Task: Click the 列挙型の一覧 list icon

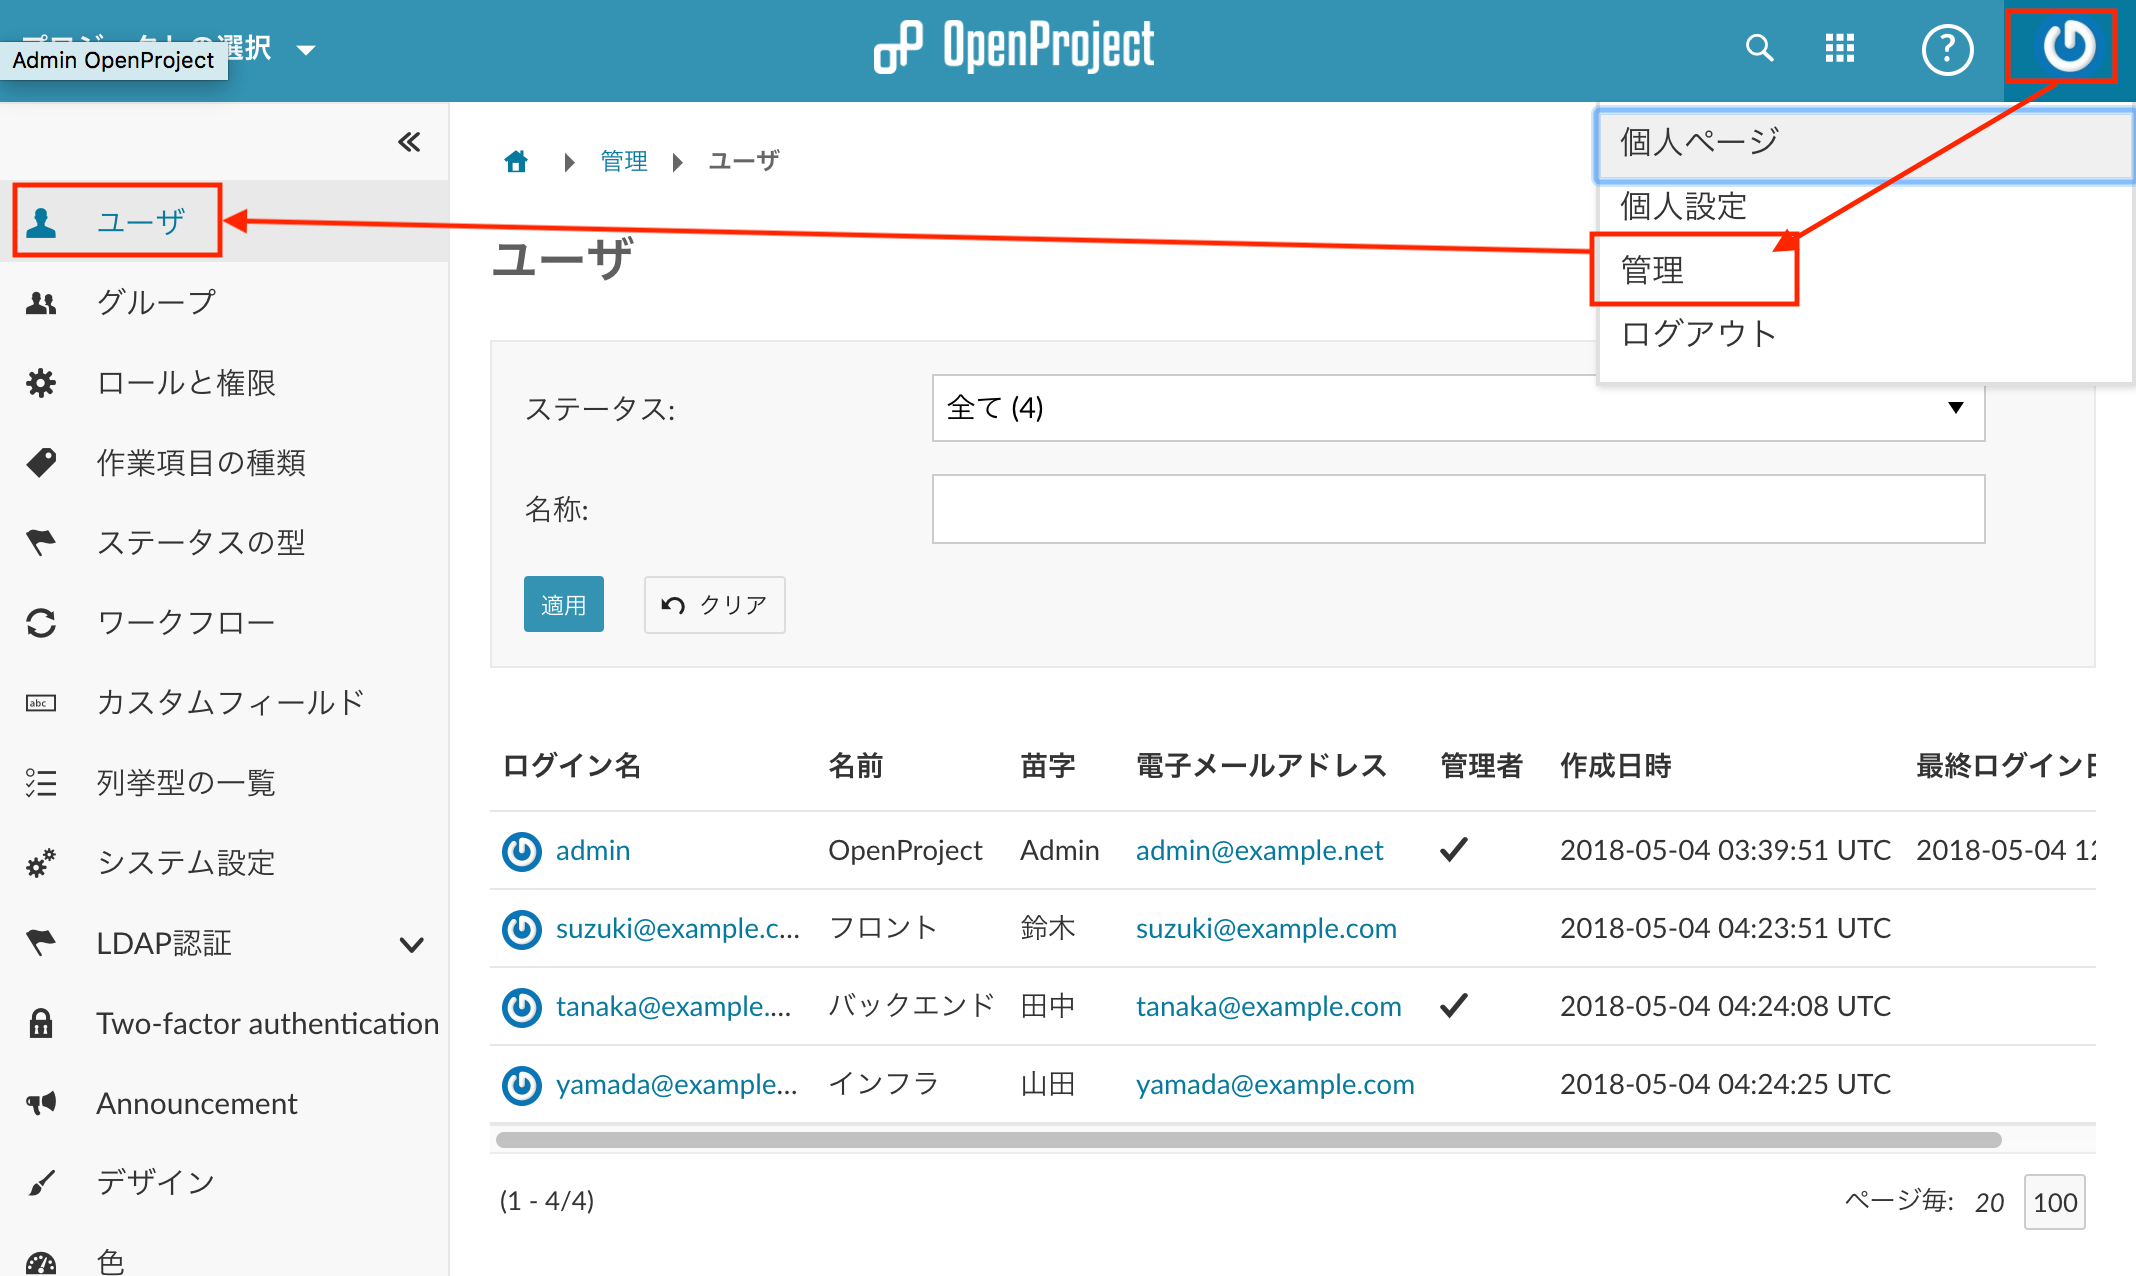Action: click(41, 782)
